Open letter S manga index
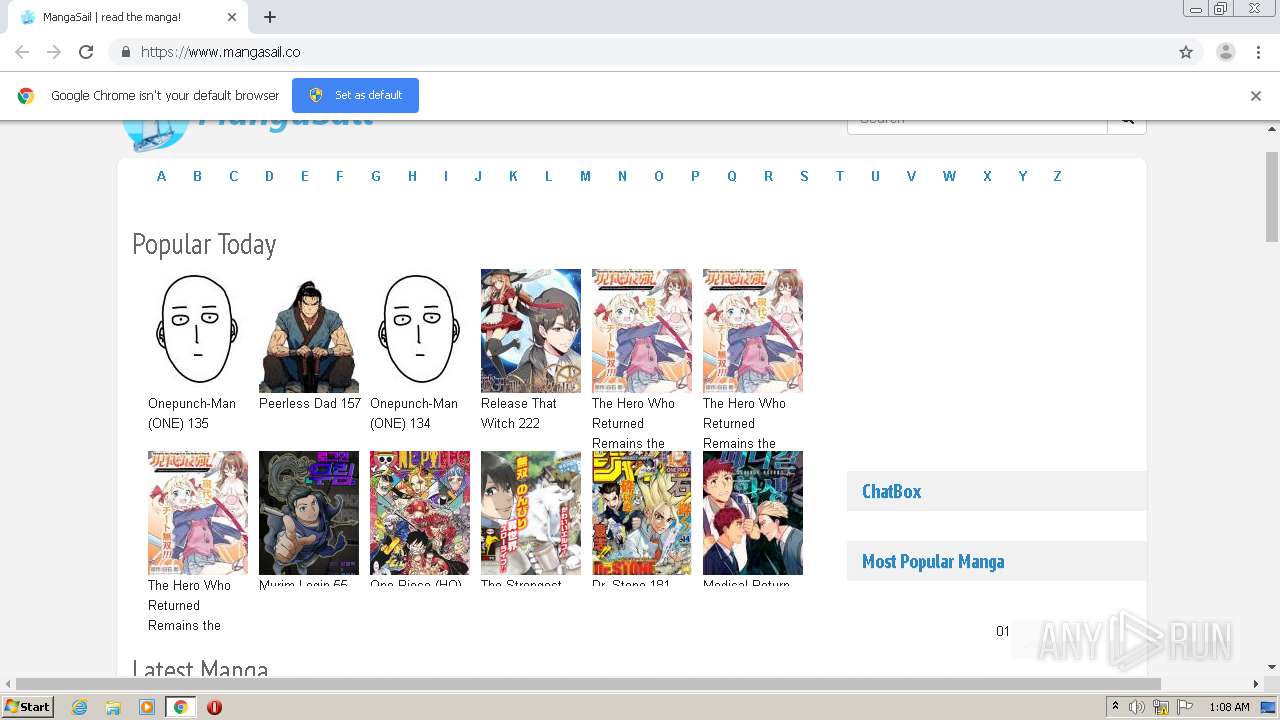 point(804,176)
